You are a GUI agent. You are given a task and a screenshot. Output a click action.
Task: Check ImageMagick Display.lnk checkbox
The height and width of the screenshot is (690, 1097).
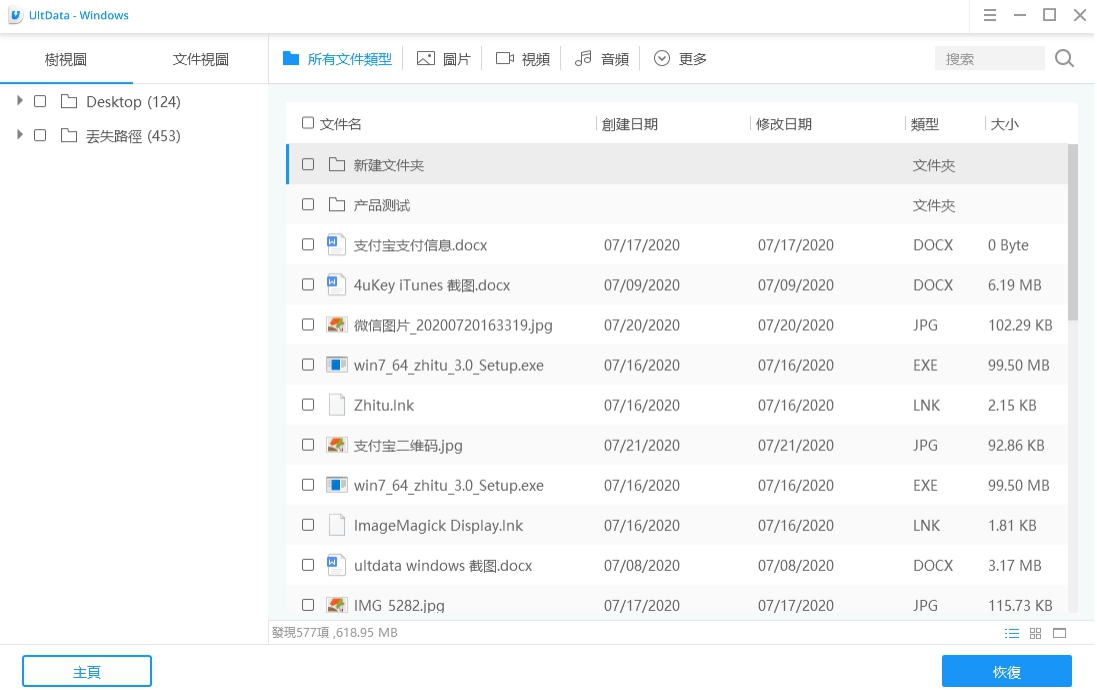click(x=308, y=525)
